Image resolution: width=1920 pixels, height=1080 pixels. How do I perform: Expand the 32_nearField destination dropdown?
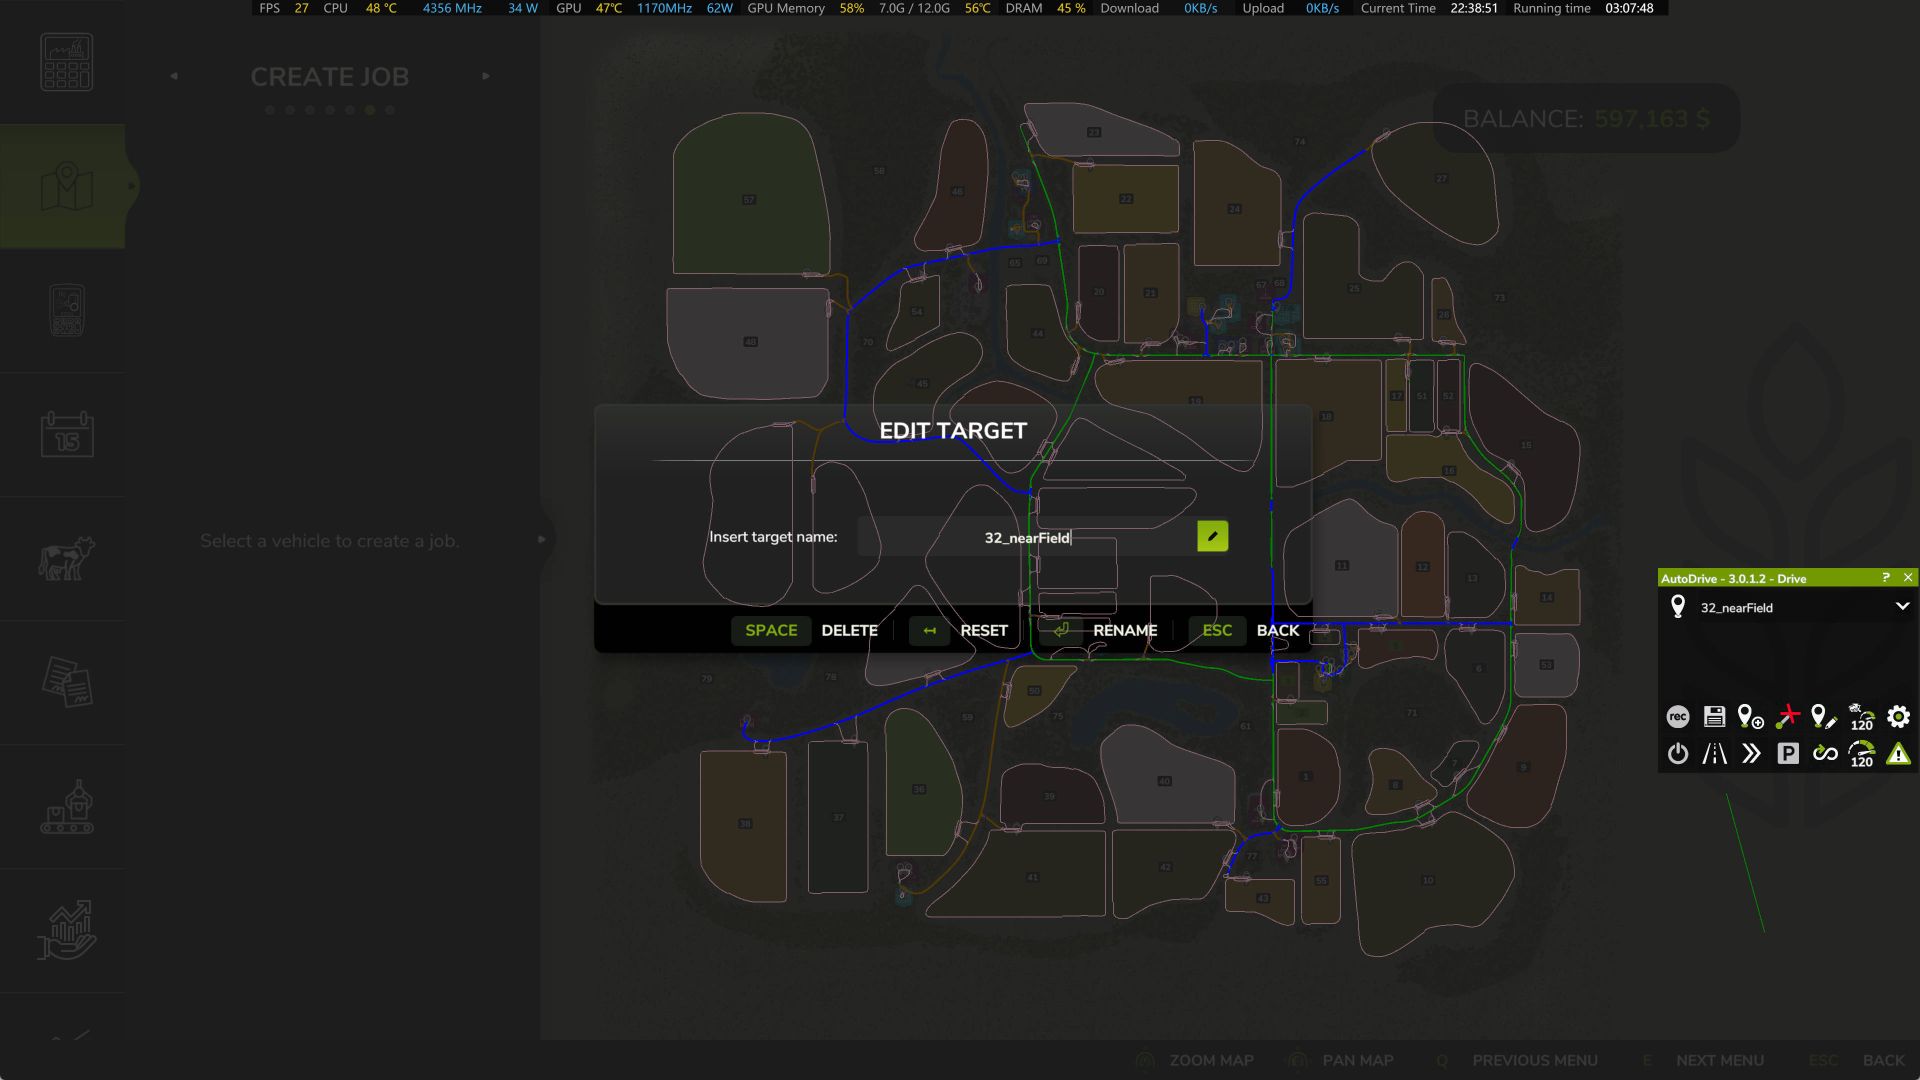1902,607
